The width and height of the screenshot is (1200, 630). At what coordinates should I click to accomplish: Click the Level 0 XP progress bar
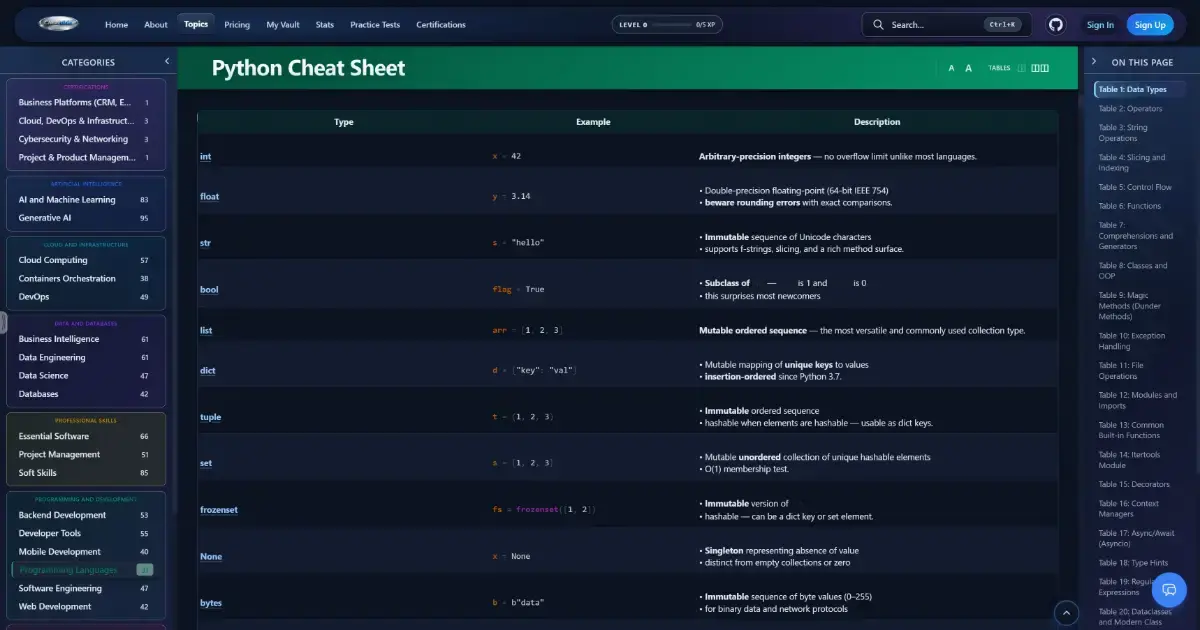point(669,24)
